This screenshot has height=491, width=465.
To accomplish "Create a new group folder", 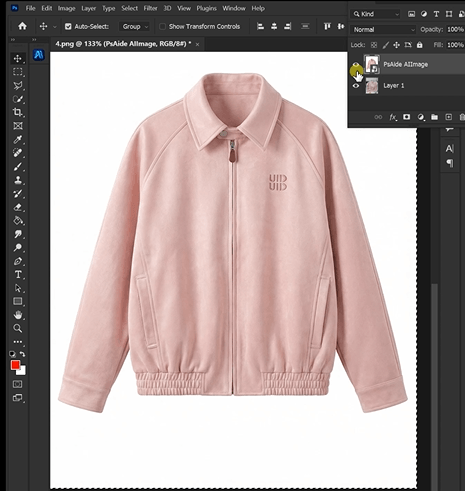I will pyautogui.click(x=434, y=117).
